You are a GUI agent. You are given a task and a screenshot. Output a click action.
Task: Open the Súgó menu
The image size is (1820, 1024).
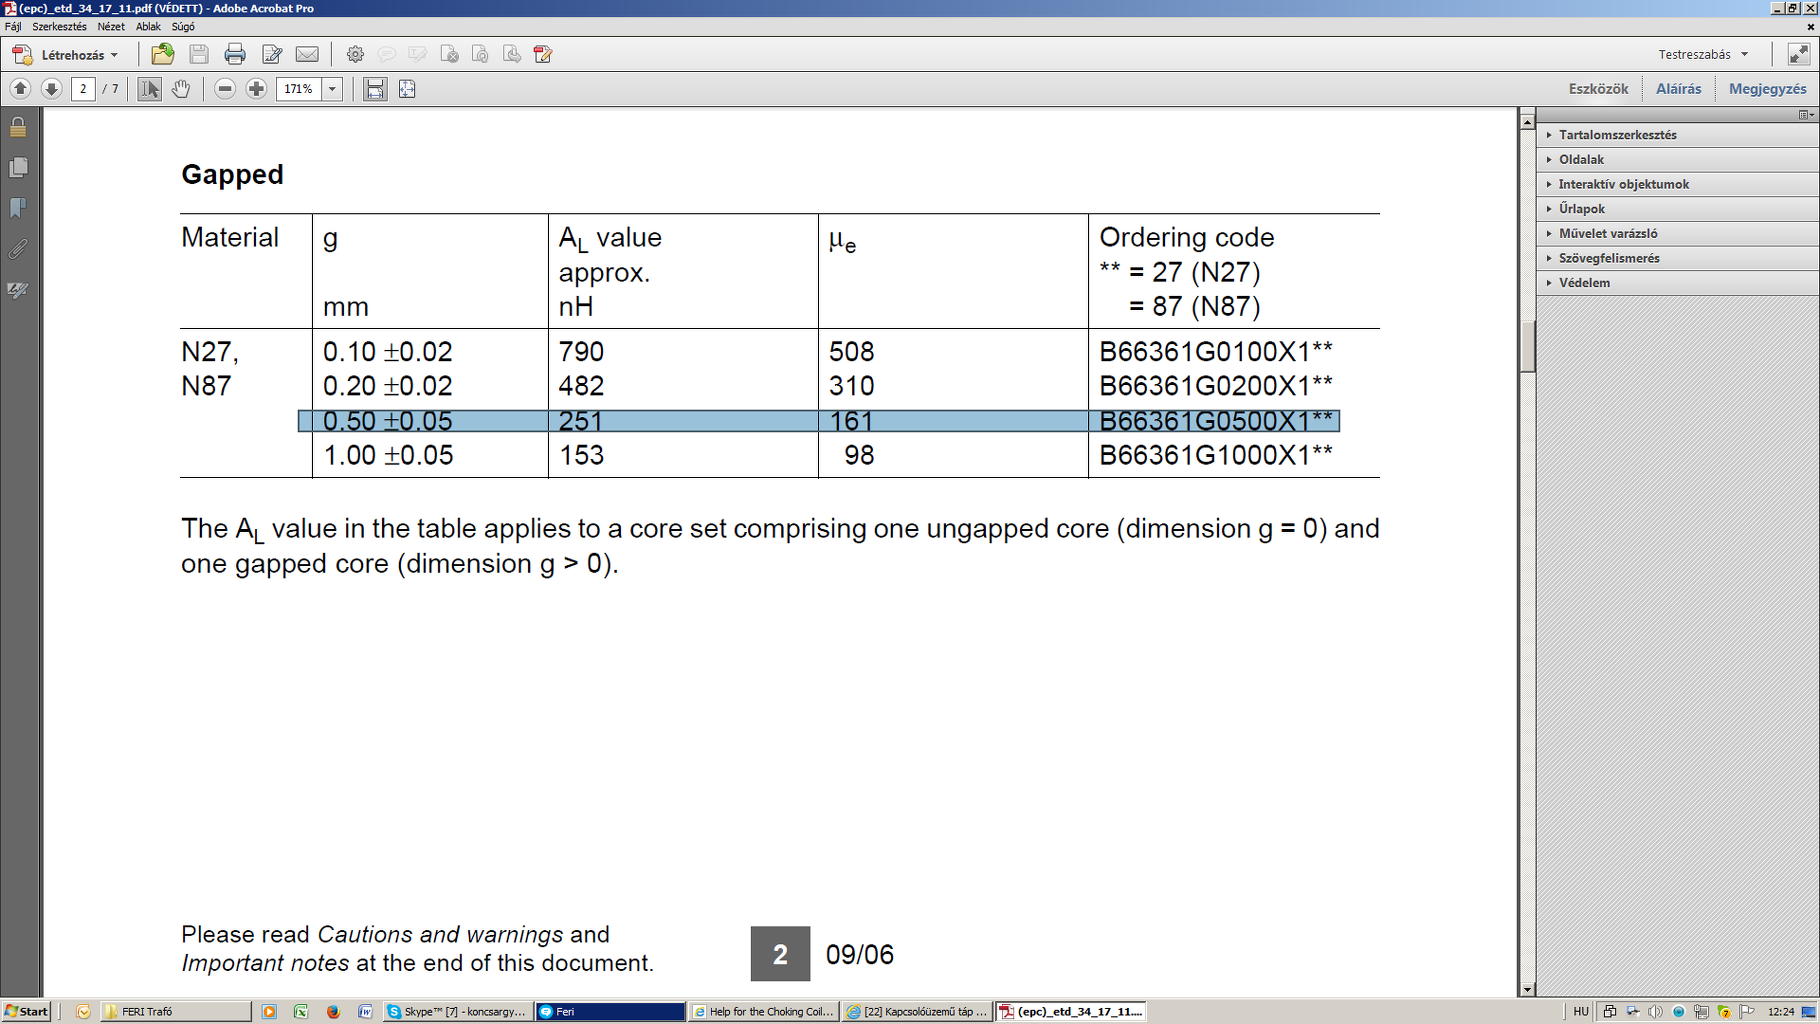[183, 27]
